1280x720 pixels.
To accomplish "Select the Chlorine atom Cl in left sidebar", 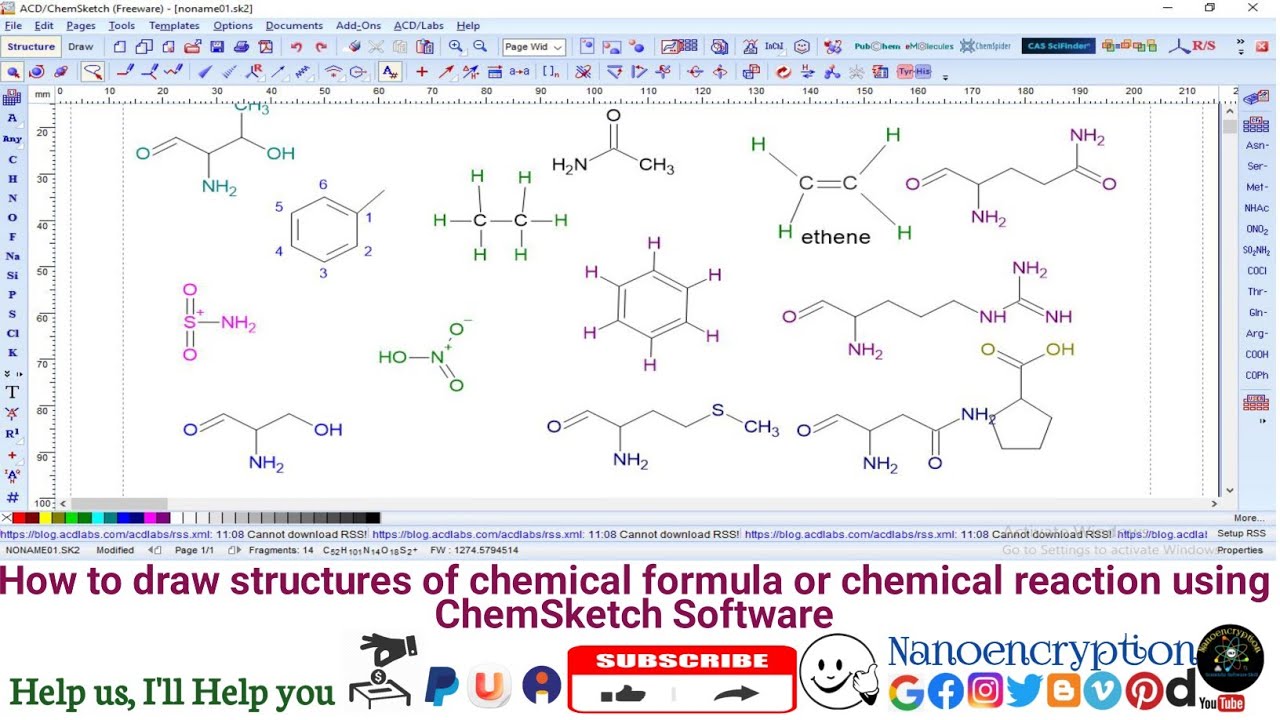I will click(x=12, y=333).
